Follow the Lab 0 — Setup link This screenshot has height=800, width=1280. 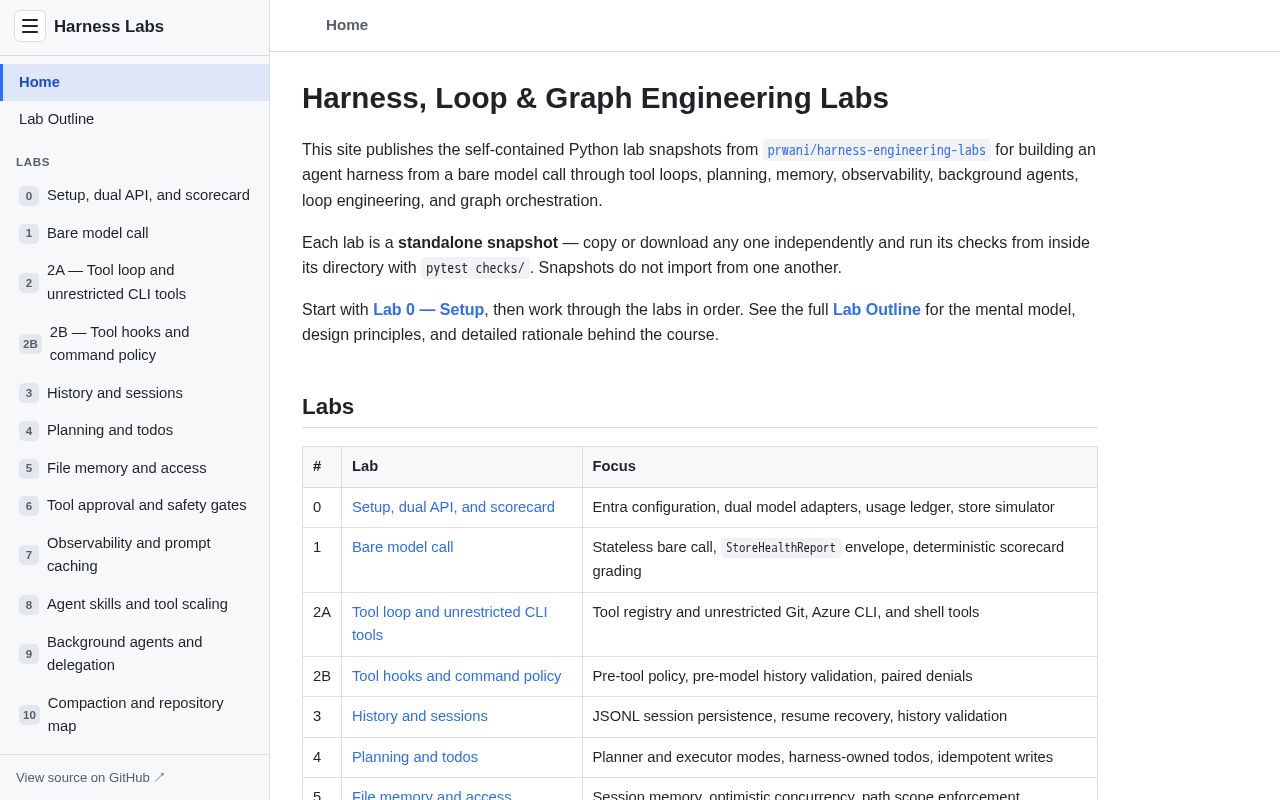[428, 310]
